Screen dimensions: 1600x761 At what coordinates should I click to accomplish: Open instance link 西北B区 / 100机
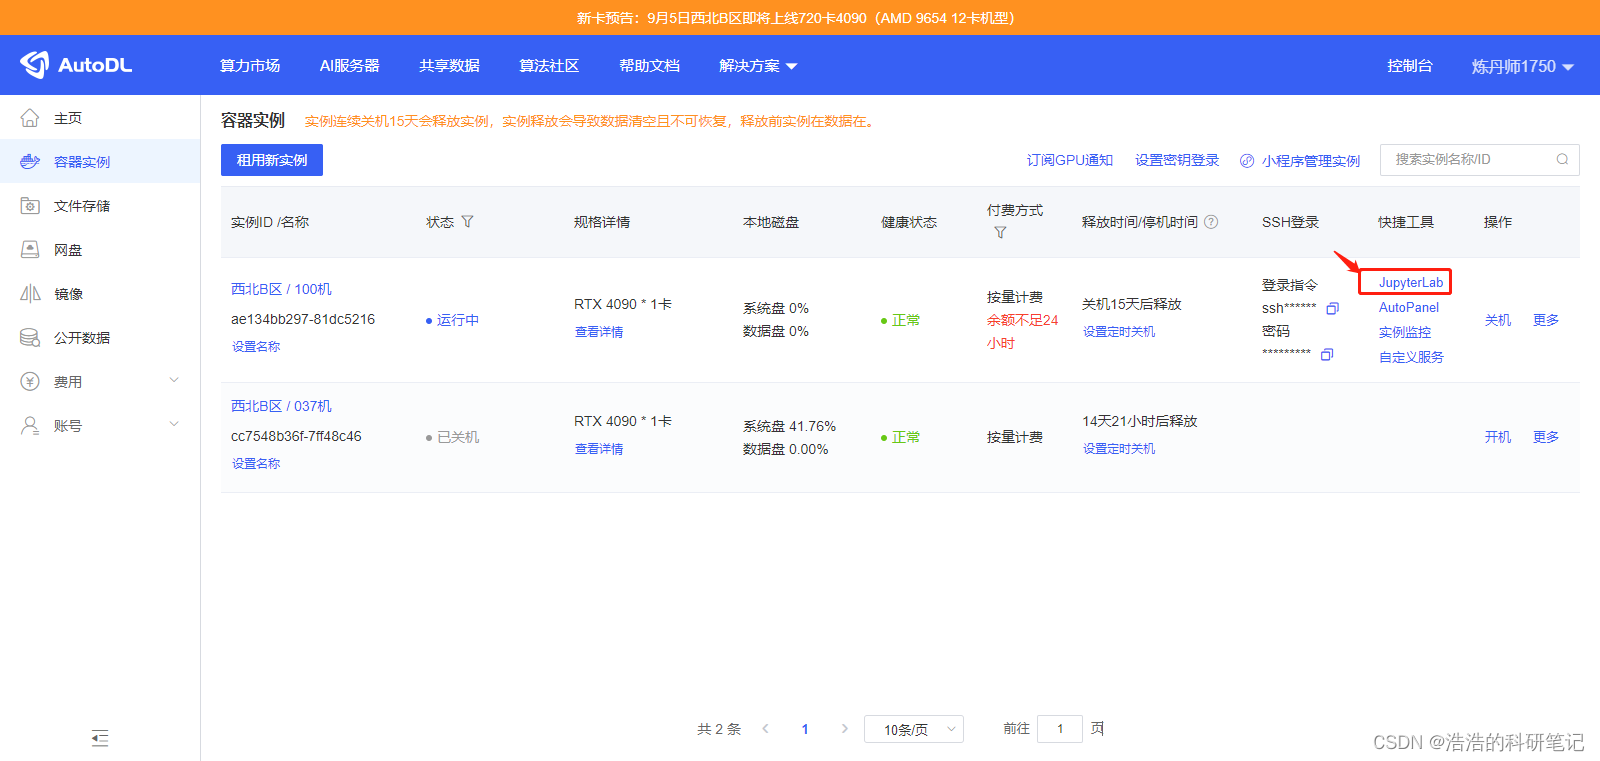(x=281, y=289)
